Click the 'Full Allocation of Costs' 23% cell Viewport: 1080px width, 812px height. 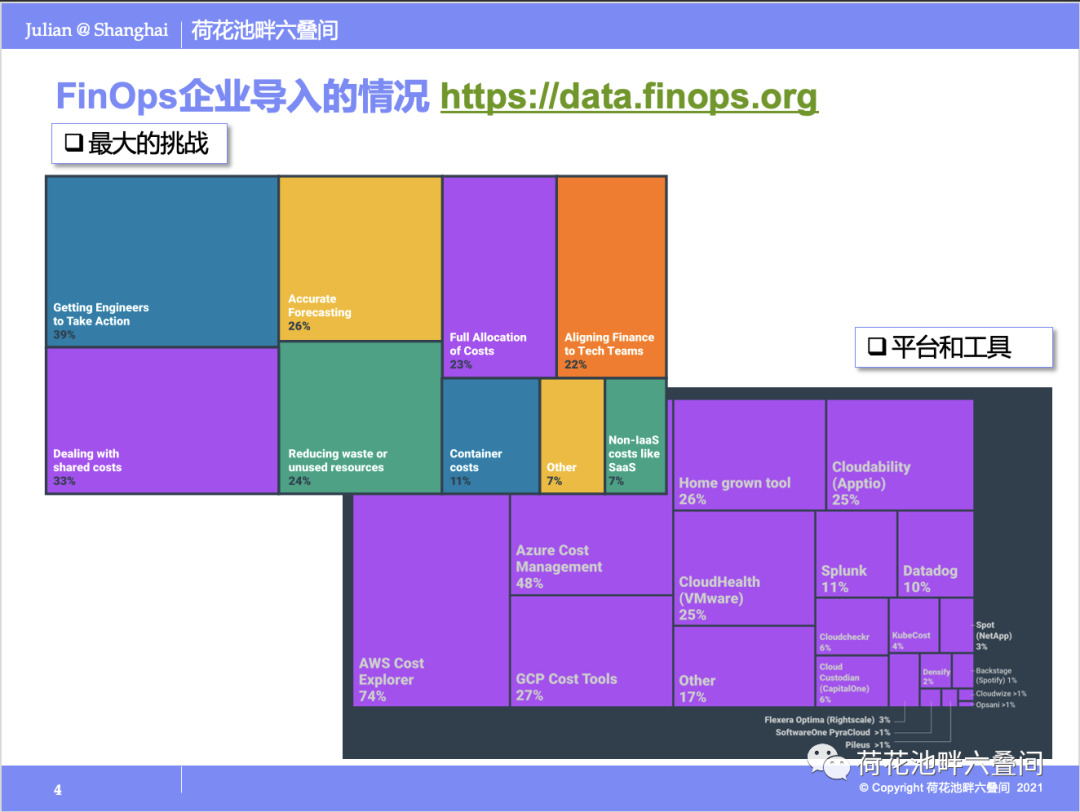click(x=499, y=277)
